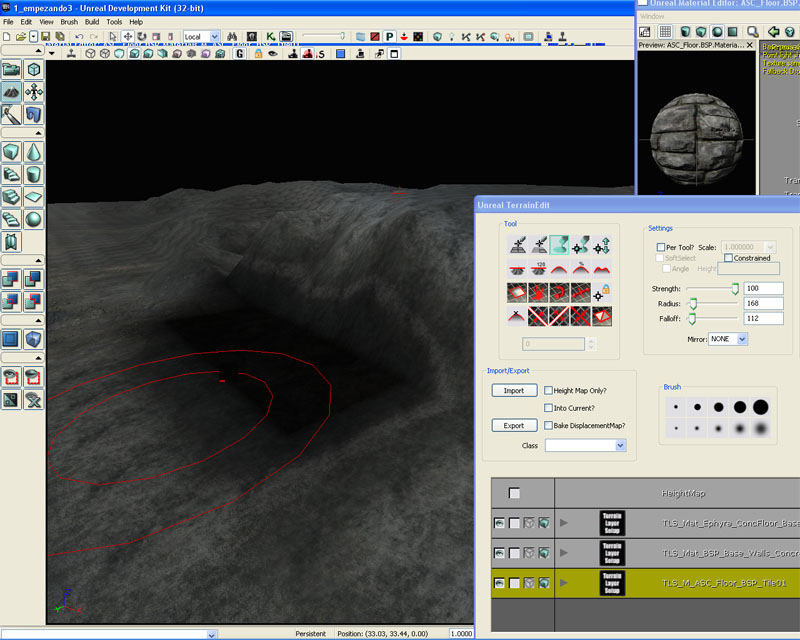Open the Help menu
Image resolution: width=800 pixels, height=640 pixels.
tap(136, 22)
